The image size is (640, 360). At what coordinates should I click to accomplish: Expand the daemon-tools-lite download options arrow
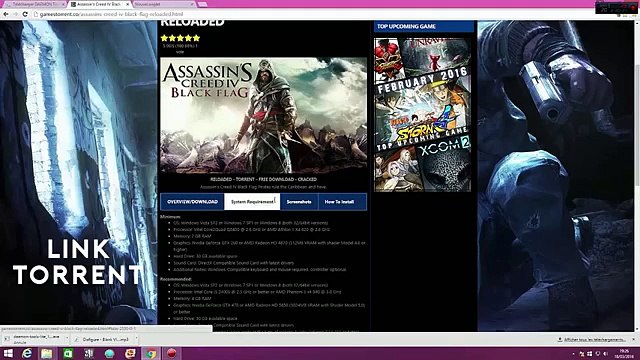click(67, 339)
